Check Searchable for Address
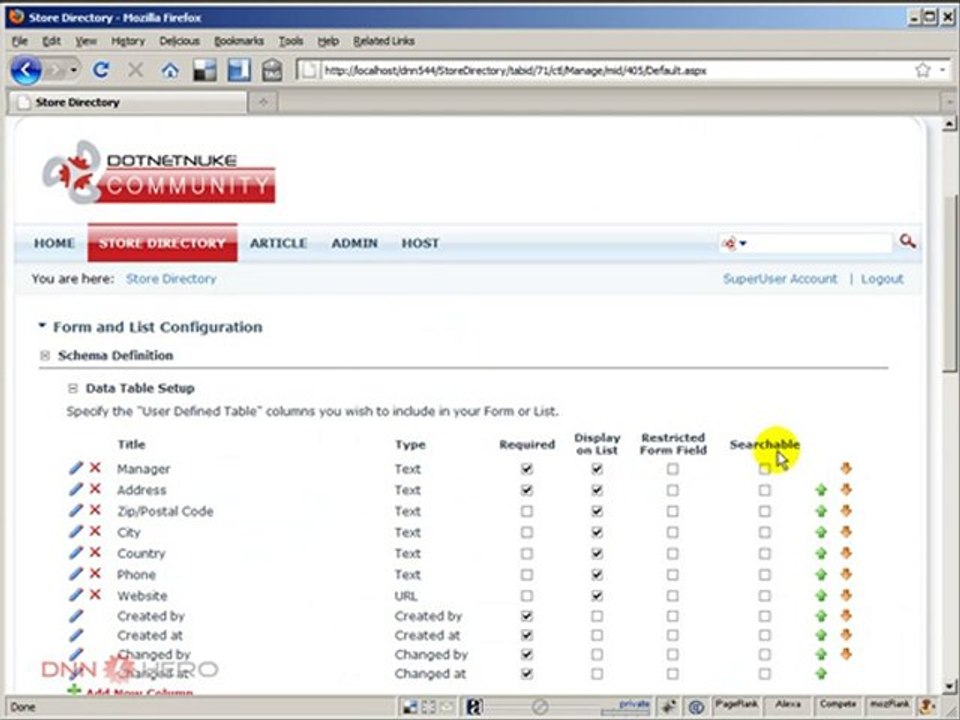This screenshot has height=720, width=960. coord(765,490)
